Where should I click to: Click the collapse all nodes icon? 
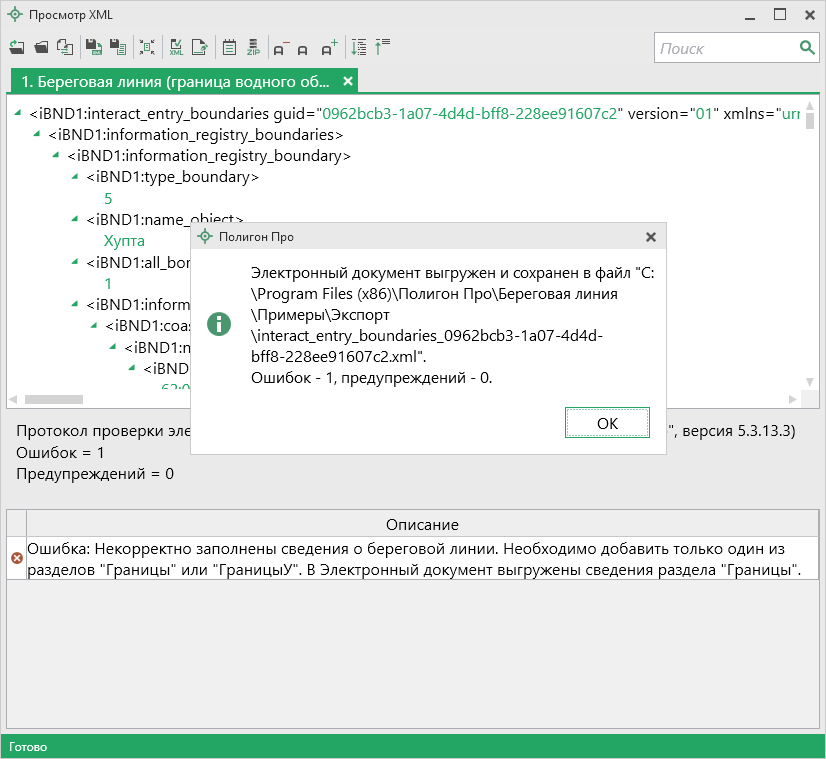coord(382,47)
